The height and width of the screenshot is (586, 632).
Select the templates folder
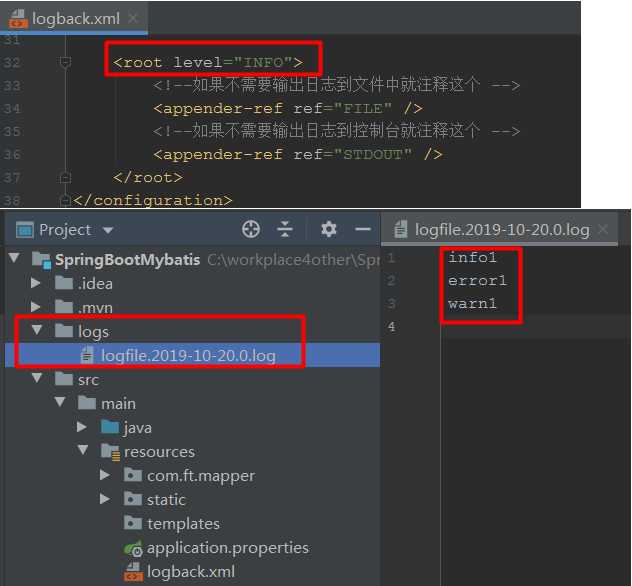[x=183, y=524]
